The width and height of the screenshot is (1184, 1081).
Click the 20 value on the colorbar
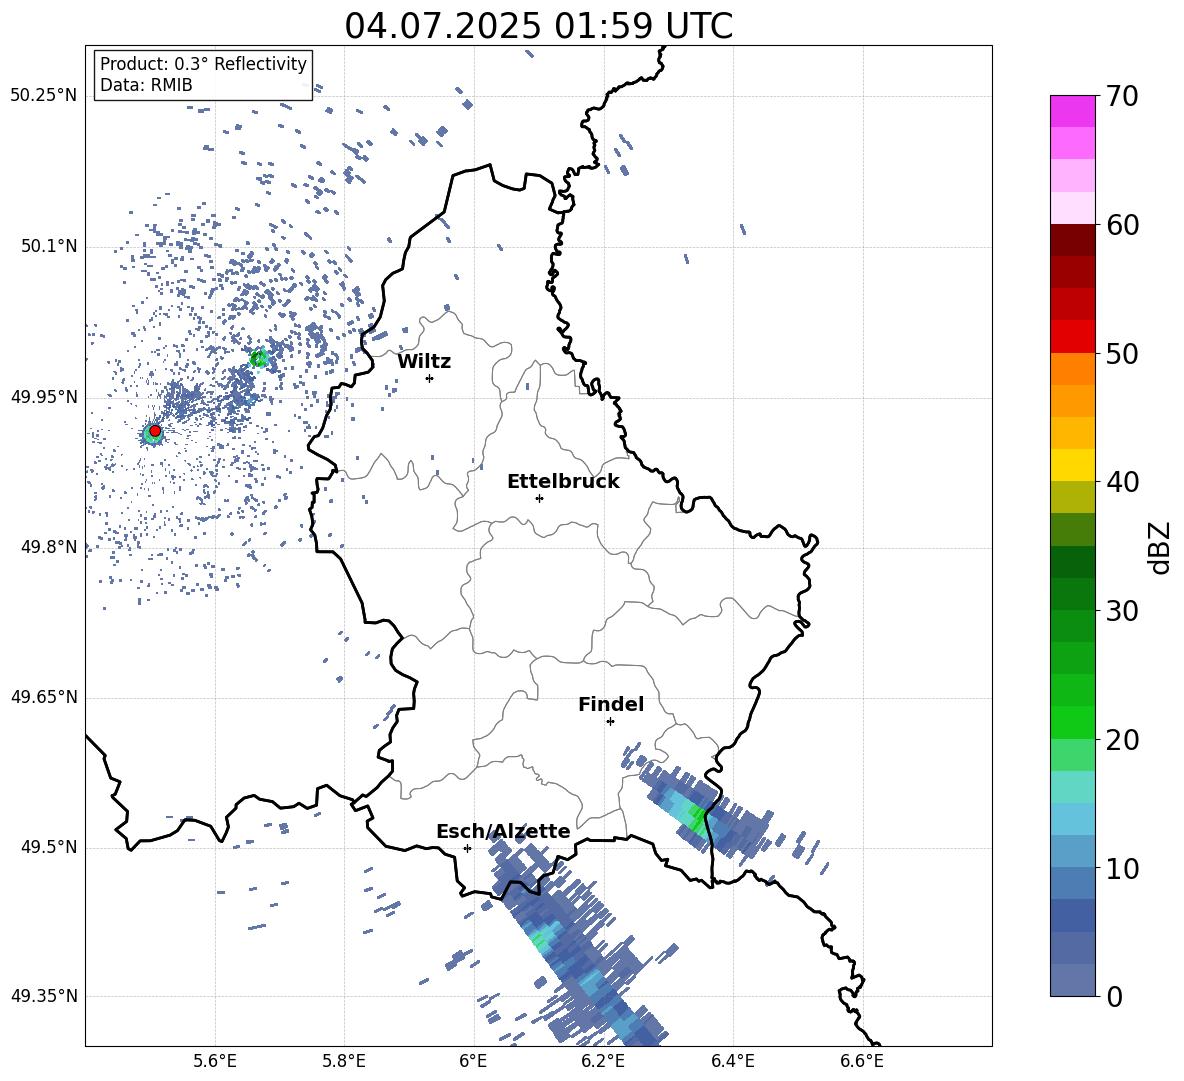point(1121,740)
